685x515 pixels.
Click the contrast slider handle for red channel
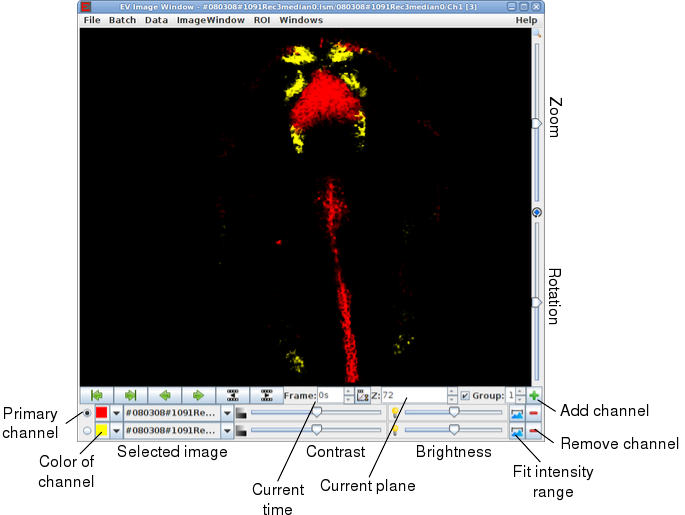pos(317,411)
